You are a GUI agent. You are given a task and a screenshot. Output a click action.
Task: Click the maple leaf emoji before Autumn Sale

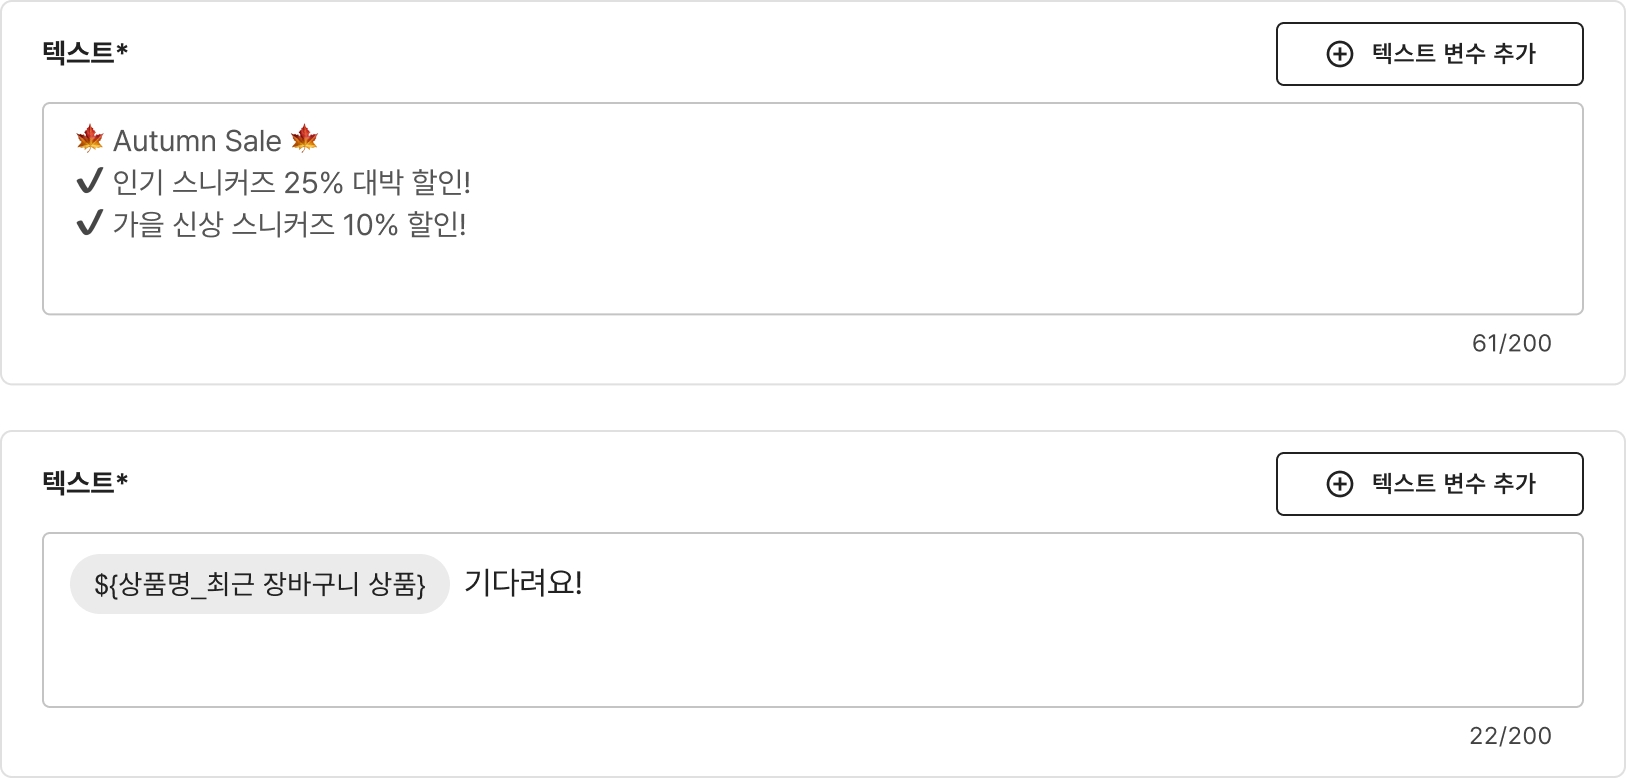pos(90,140)
